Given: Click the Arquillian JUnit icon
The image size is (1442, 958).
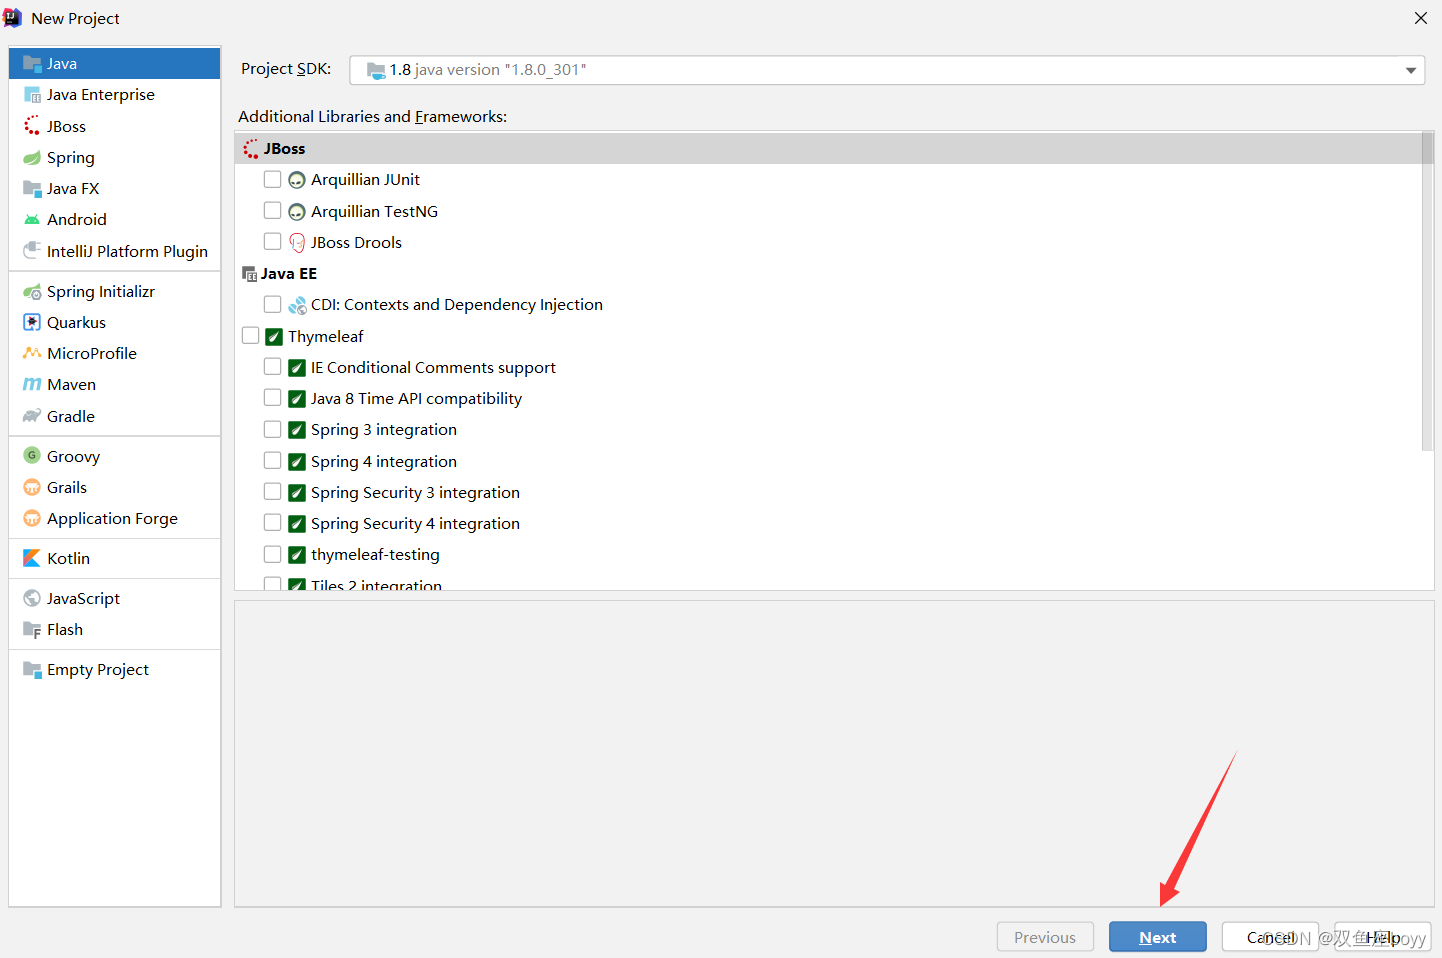Looking at the screenshot, I should (297, 180).
